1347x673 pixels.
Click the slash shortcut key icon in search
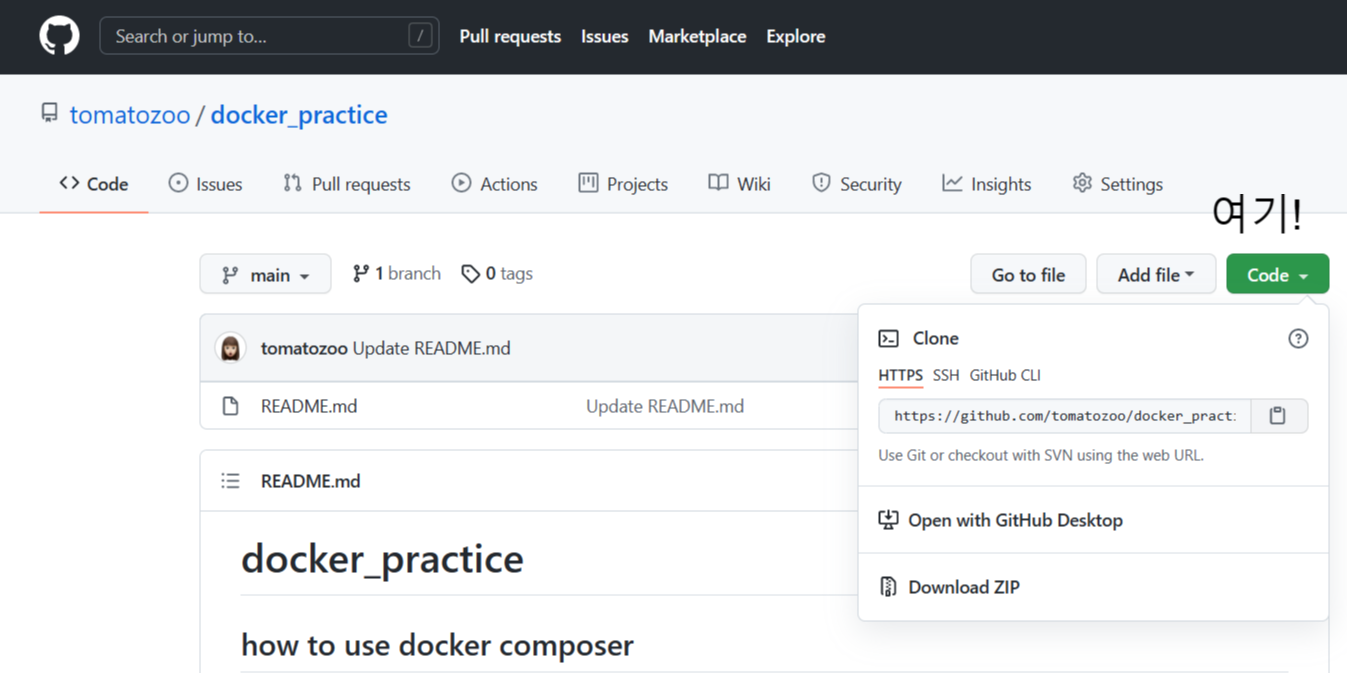coord(420,36)
